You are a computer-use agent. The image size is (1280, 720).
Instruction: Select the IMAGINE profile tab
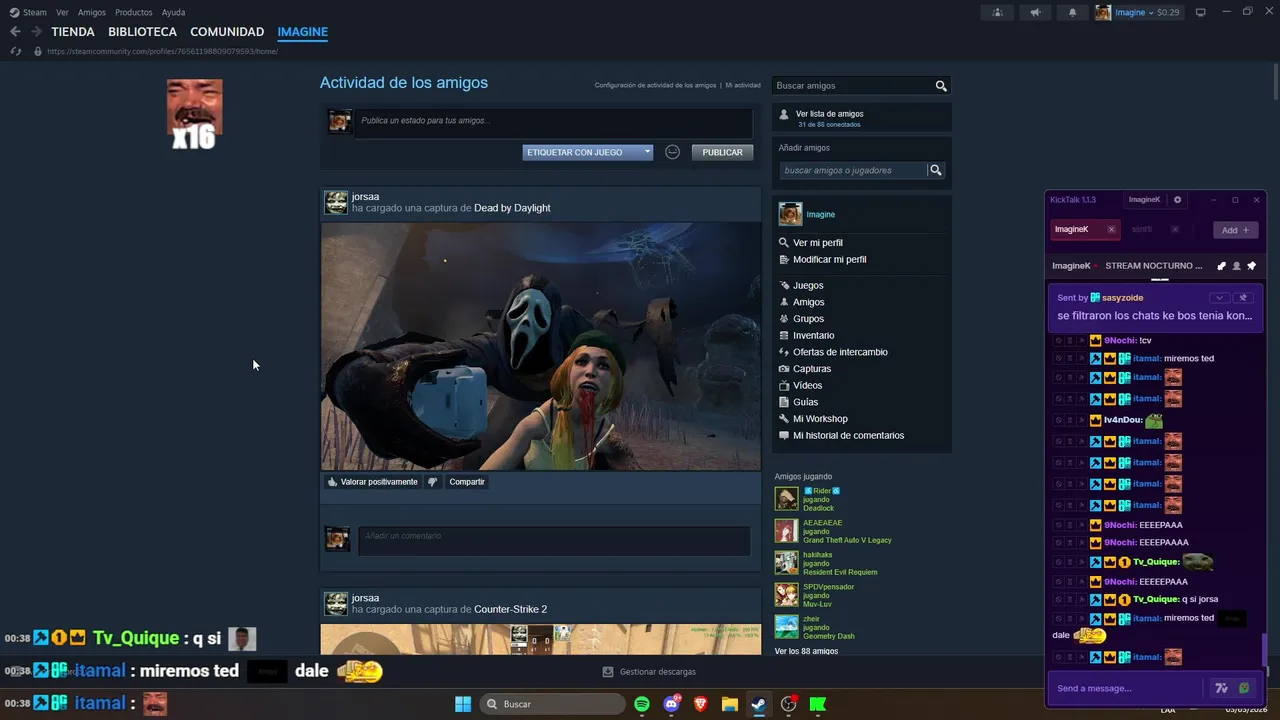[303, 32]
